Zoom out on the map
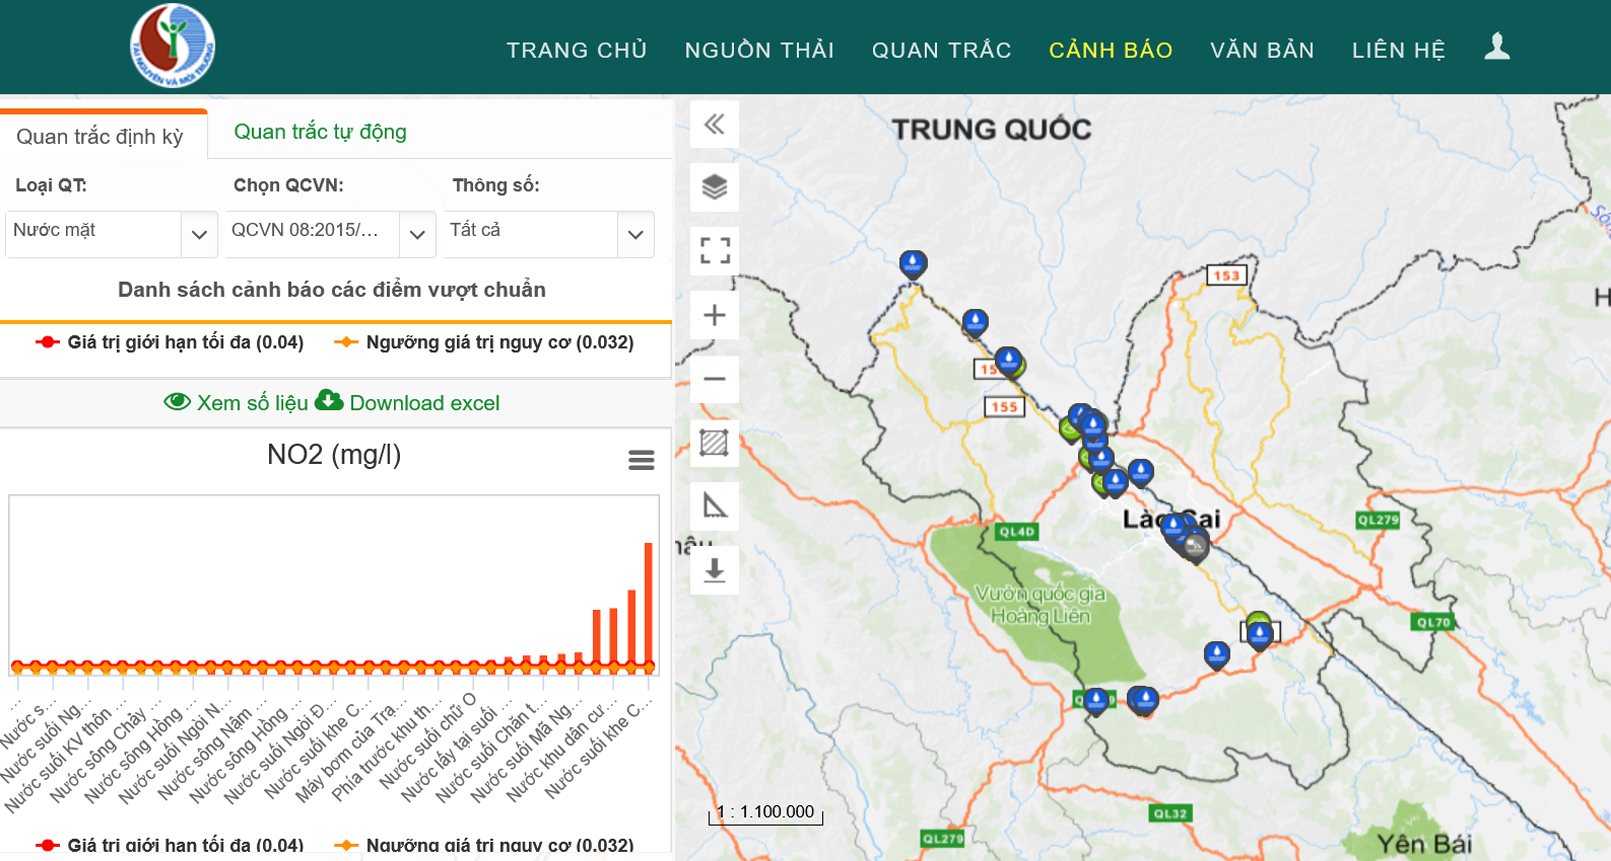 click(714, 379)
